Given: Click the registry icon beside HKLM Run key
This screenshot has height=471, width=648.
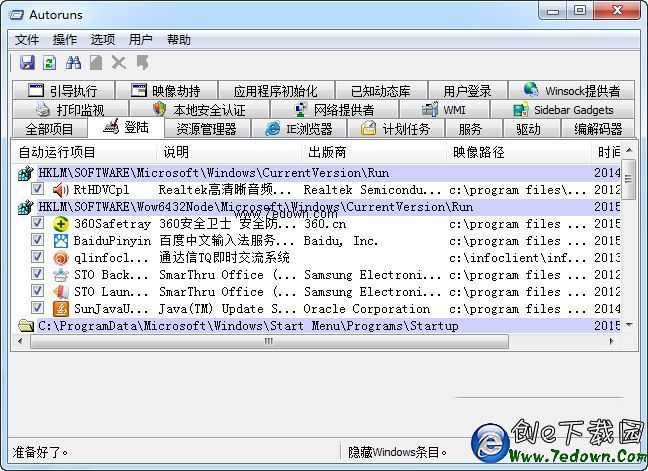Looking at the screenshot, I should click(x=25, y=173).
